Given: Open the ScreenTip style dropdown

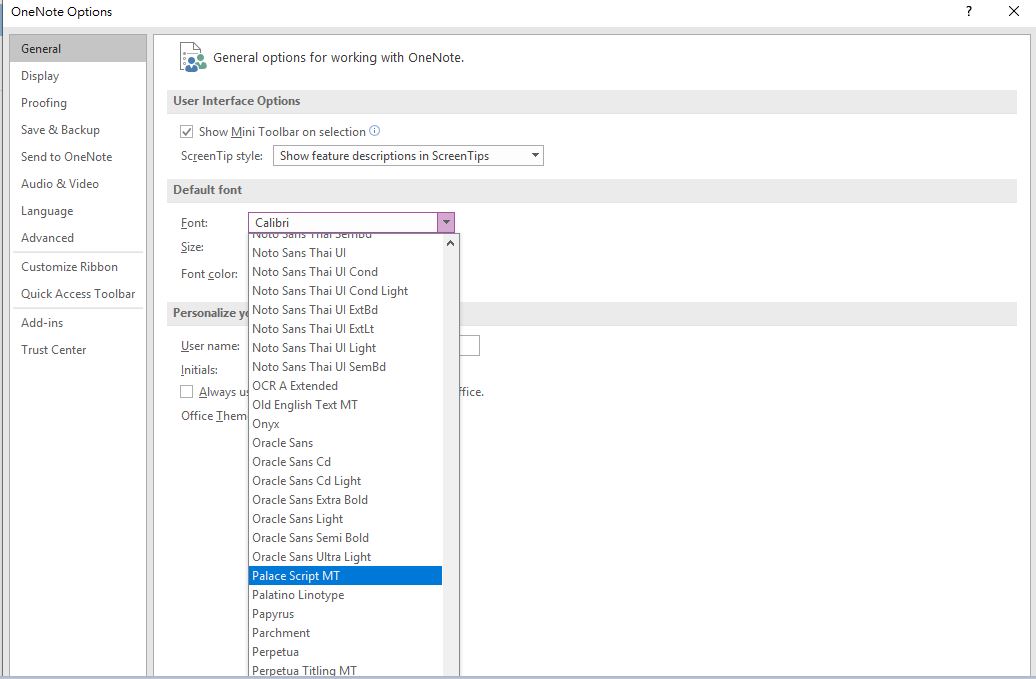Looking at the screenshot, I should (x=408, y=156).
